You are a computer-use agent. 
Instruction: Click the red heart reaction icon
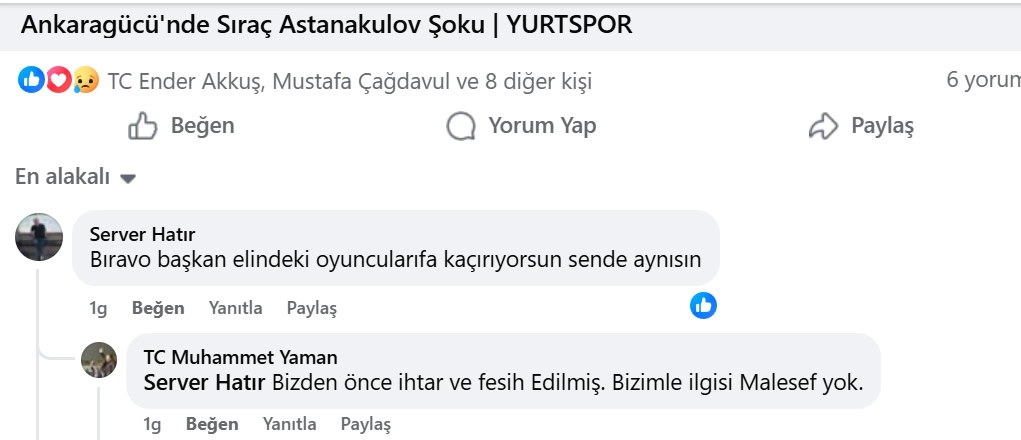(x=58, y=80)
